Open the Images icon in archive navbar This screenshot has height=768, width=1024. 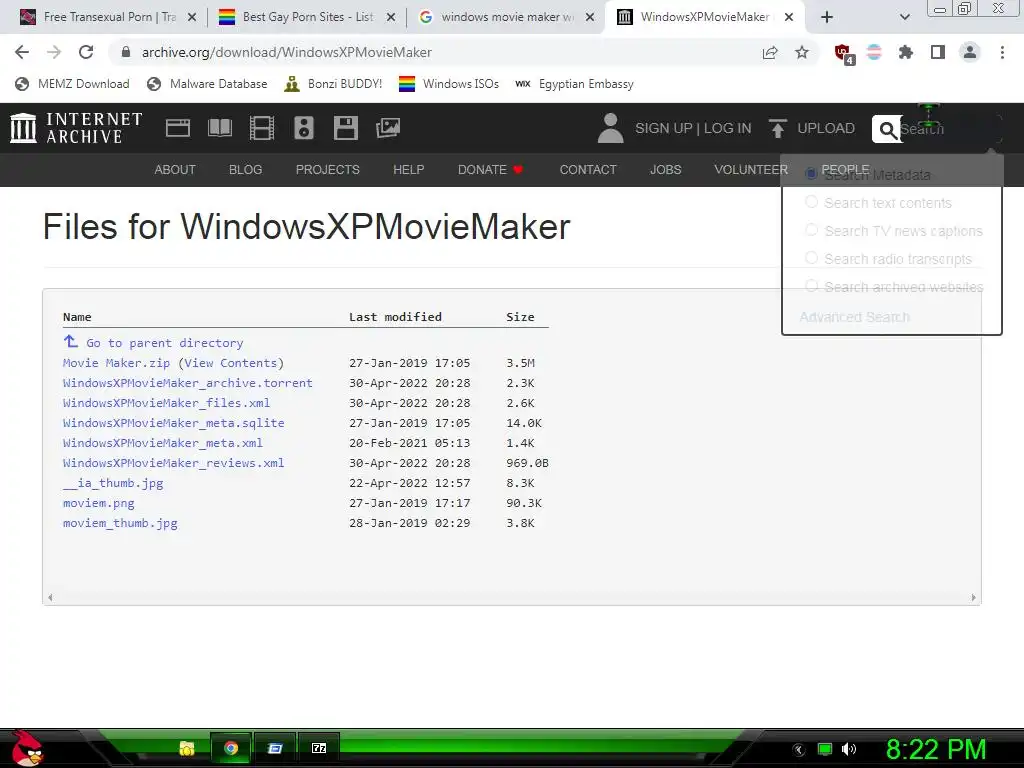tap(388, 128)
